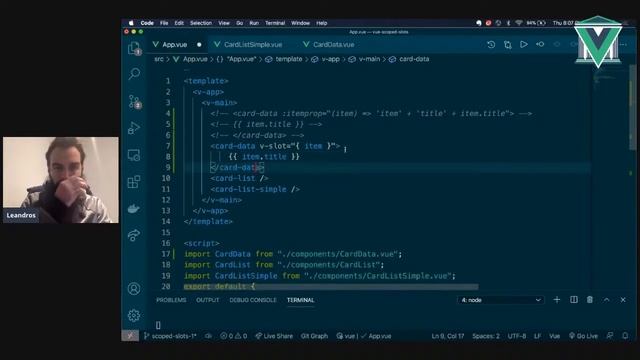
Task: Open the Apple menu
Action: [x=131, y=23]
